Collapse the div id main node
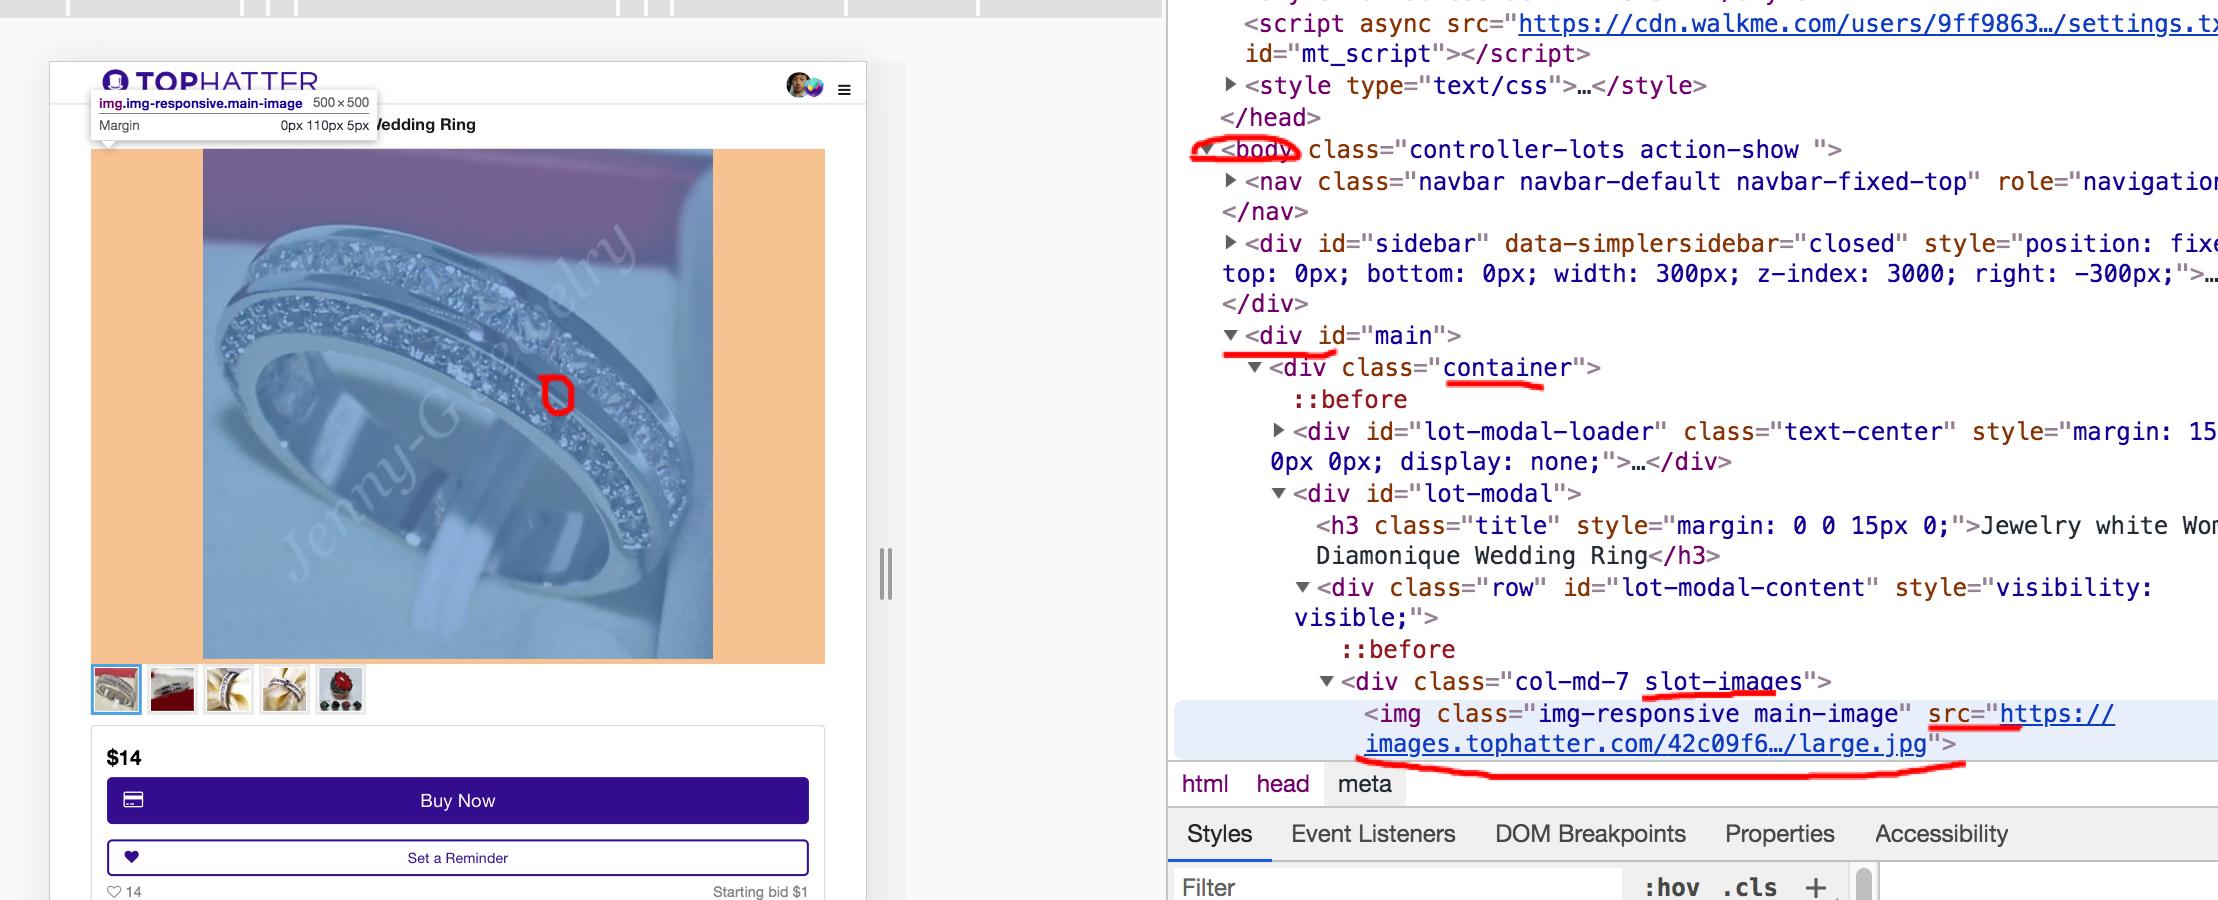2218x900 pixels. pyautogui.click(x=1230, y=335)
